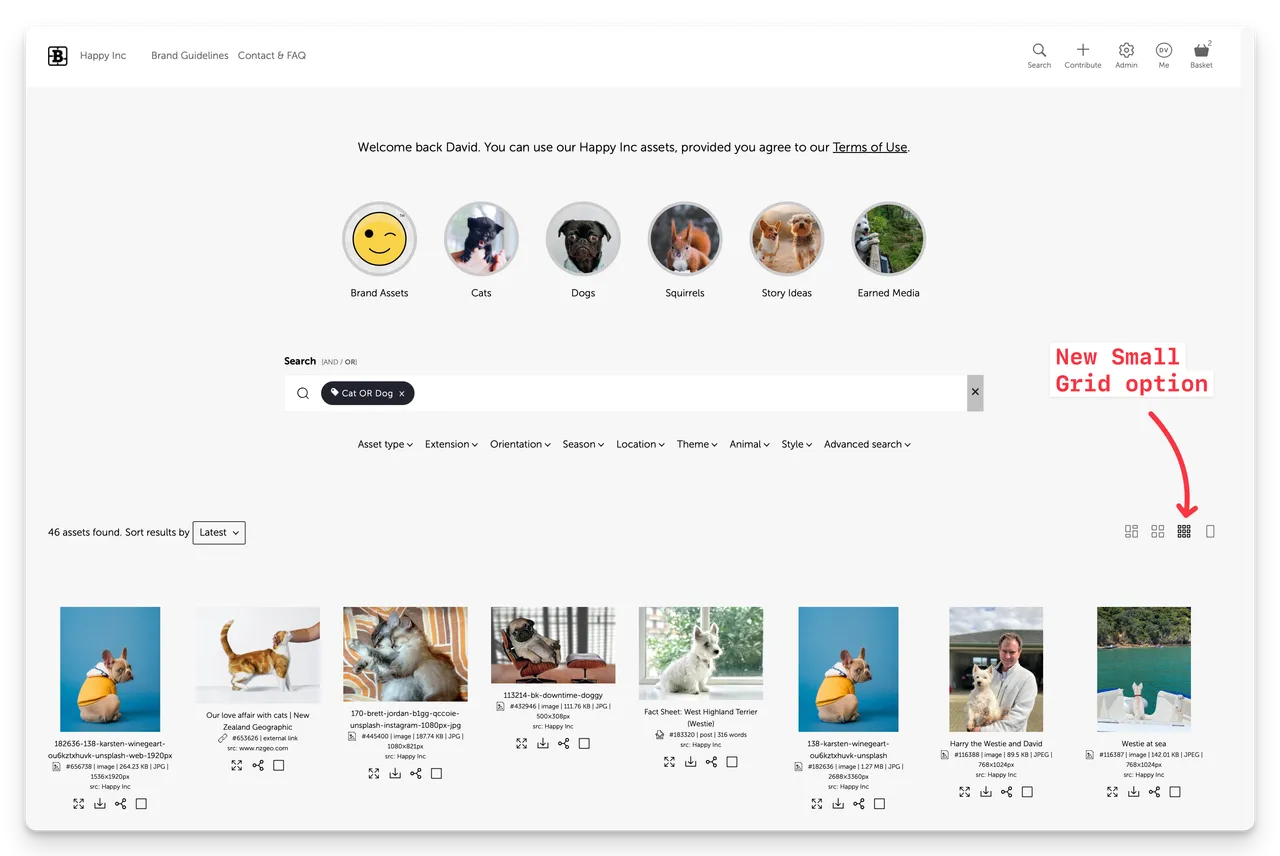Download the 113214-bk-downtime-doggy asset
1280x856 pixels.
click(543, 743)
